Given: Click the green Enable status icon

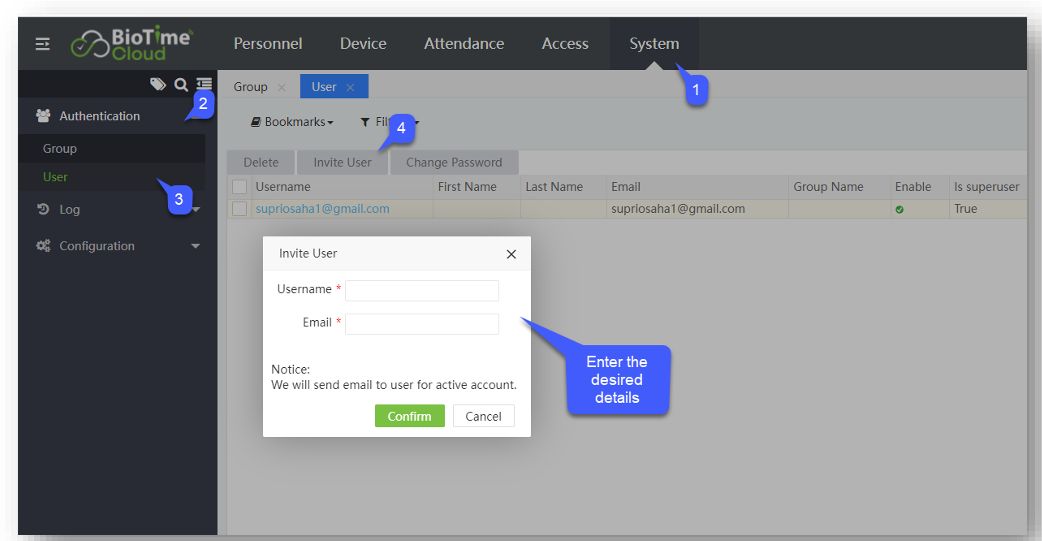Looking at the screenshot, I should pyautogui.click(x=899, y=210).
